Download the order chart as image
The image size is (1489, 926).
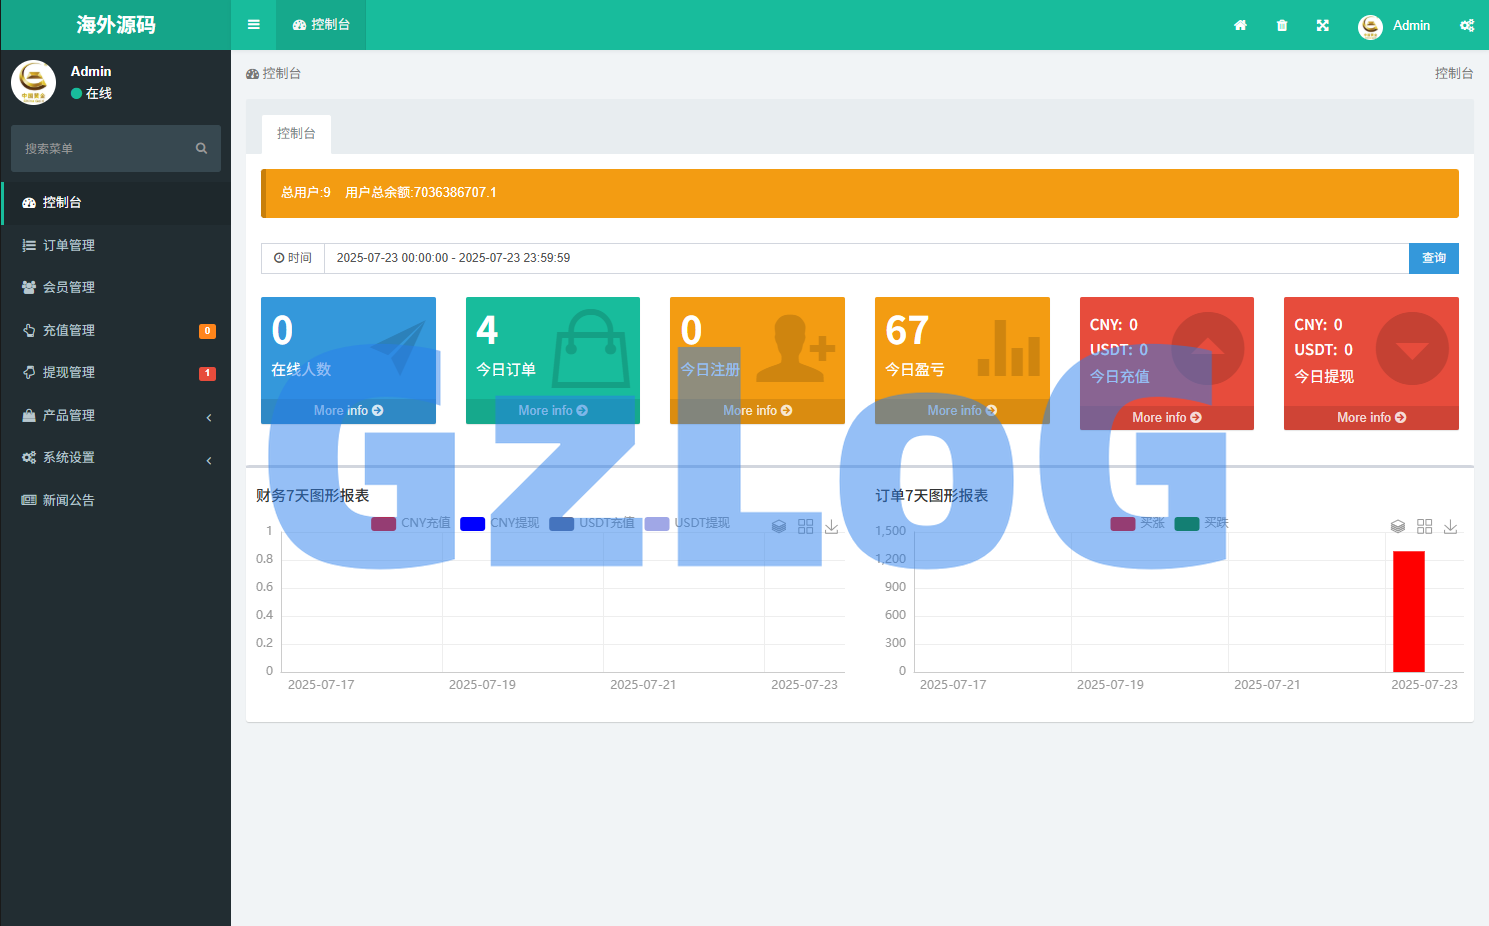tap(1451, 526)
